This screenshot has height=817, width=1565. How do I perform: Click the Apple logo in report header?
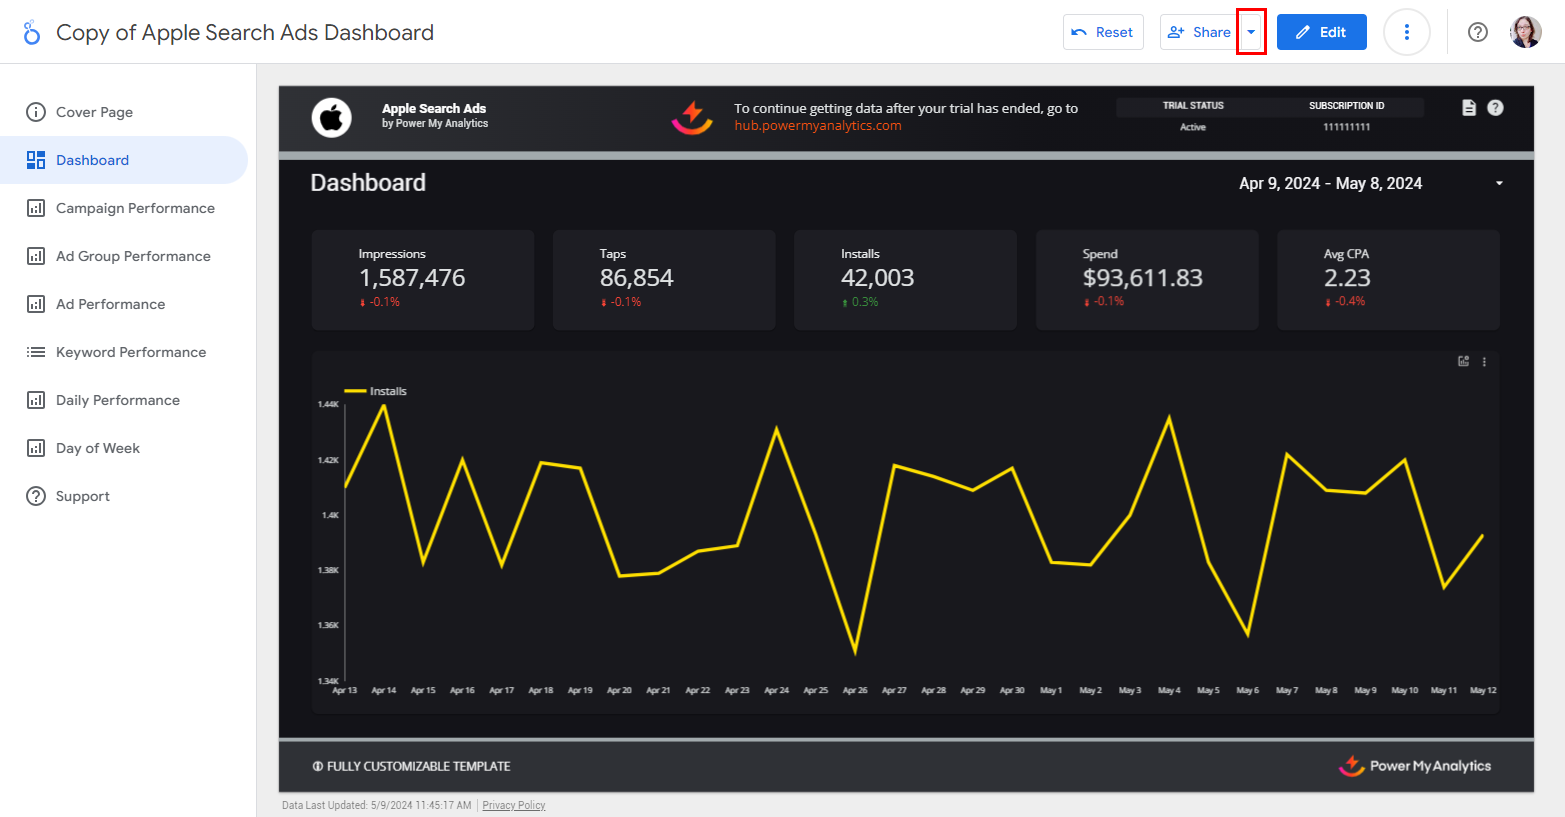point(331,117)
